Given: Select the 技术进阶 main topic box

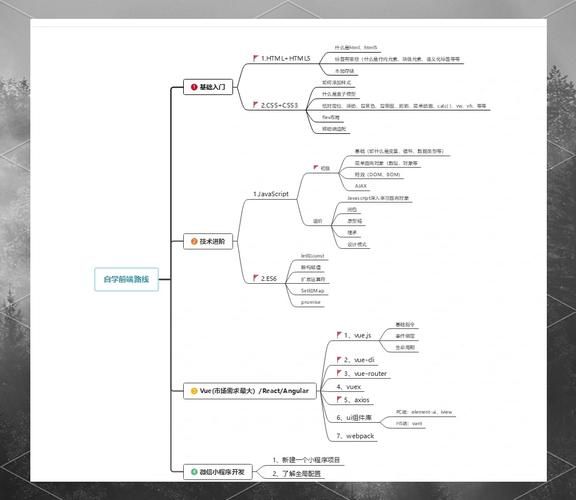Looking at the screenshot, I should click(x=208, y=241).
